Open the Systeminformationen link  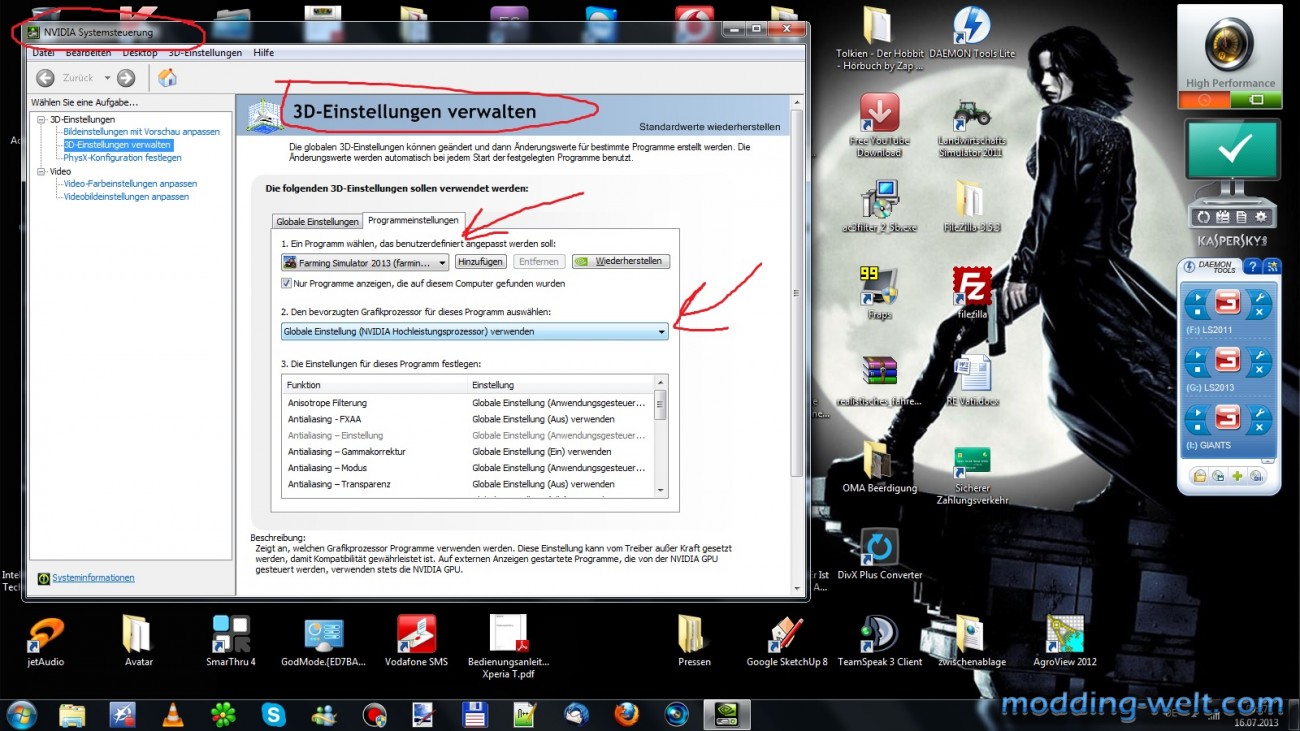[x=93, y=578]
